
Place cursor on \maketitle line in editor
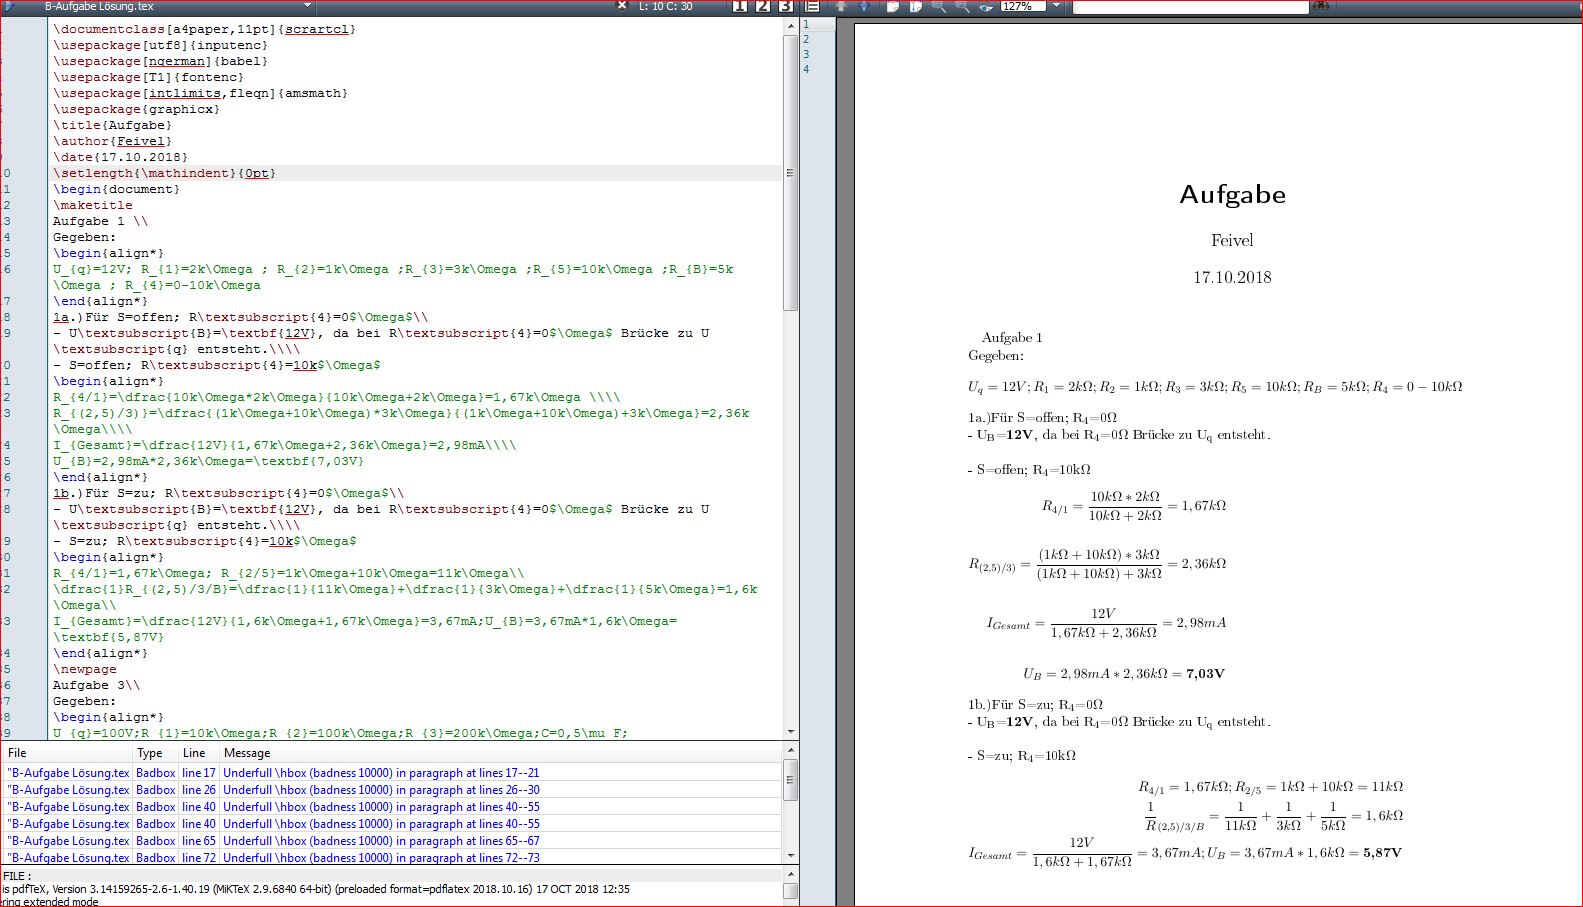click(92, 205)
